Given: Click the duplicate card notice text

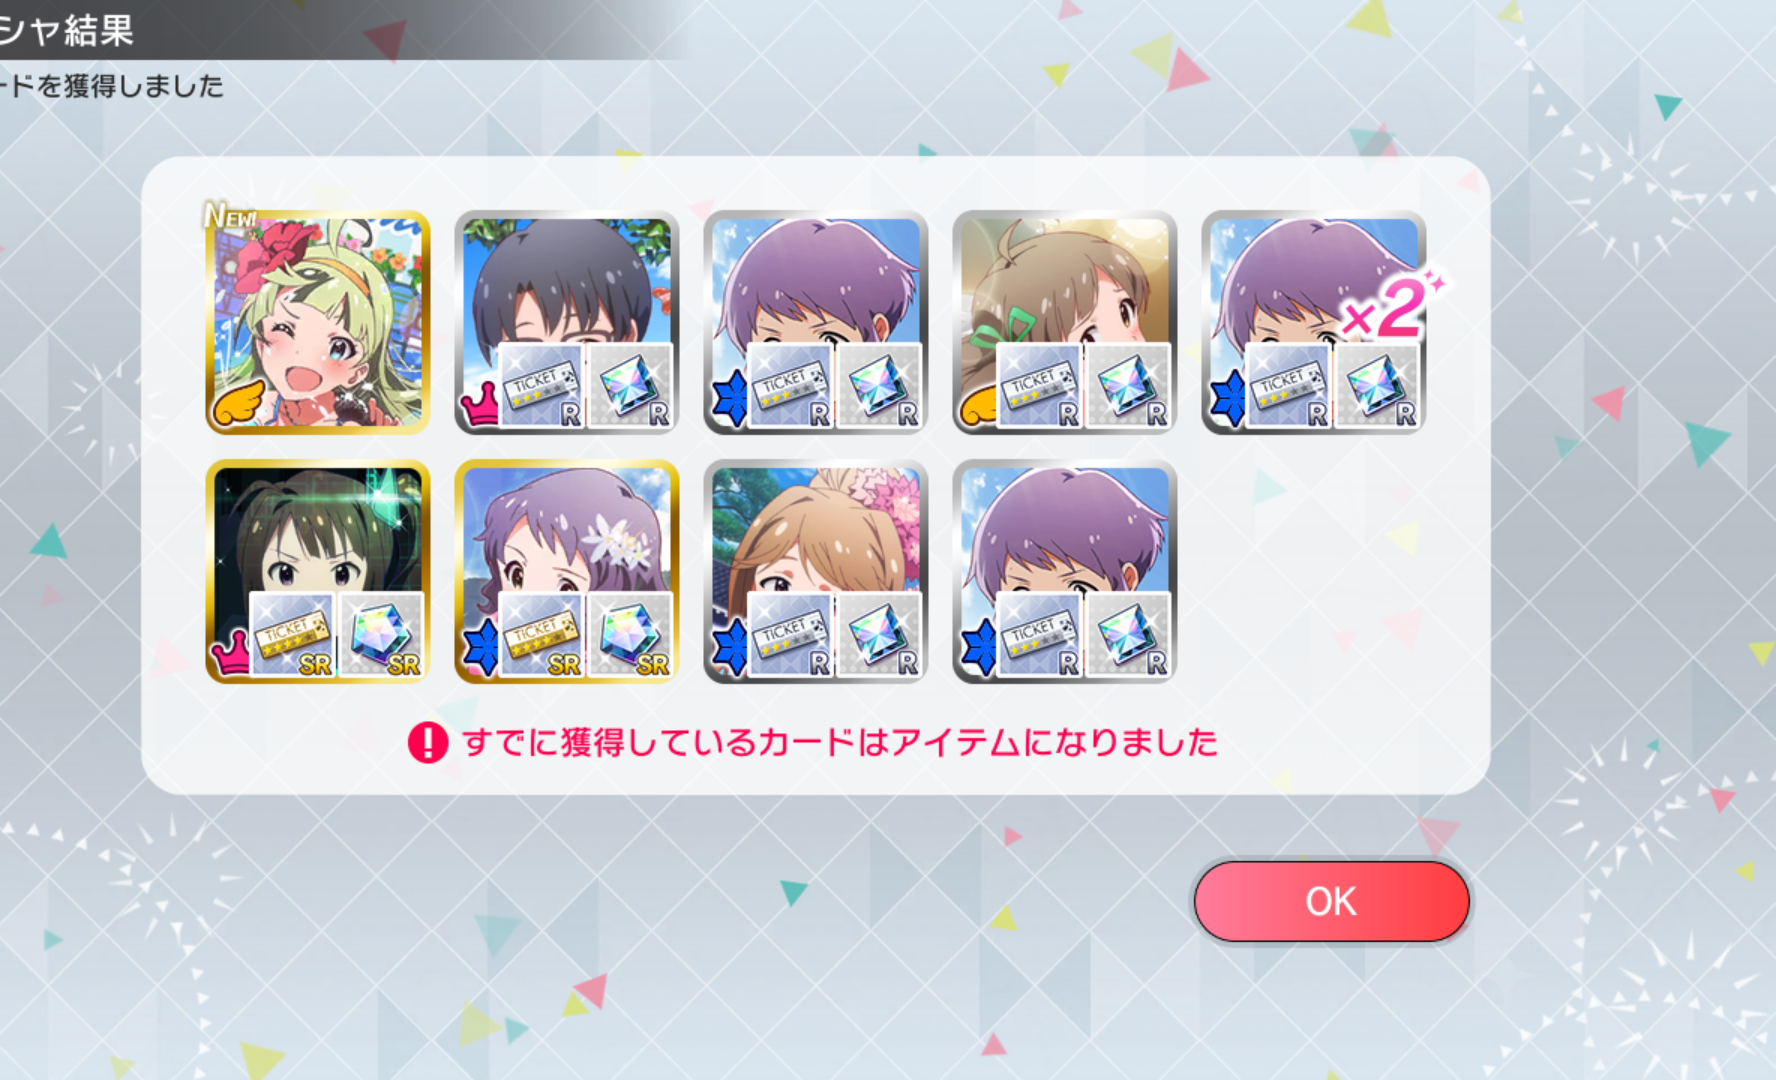Looking at the screenshot, I should coord(840,742).
